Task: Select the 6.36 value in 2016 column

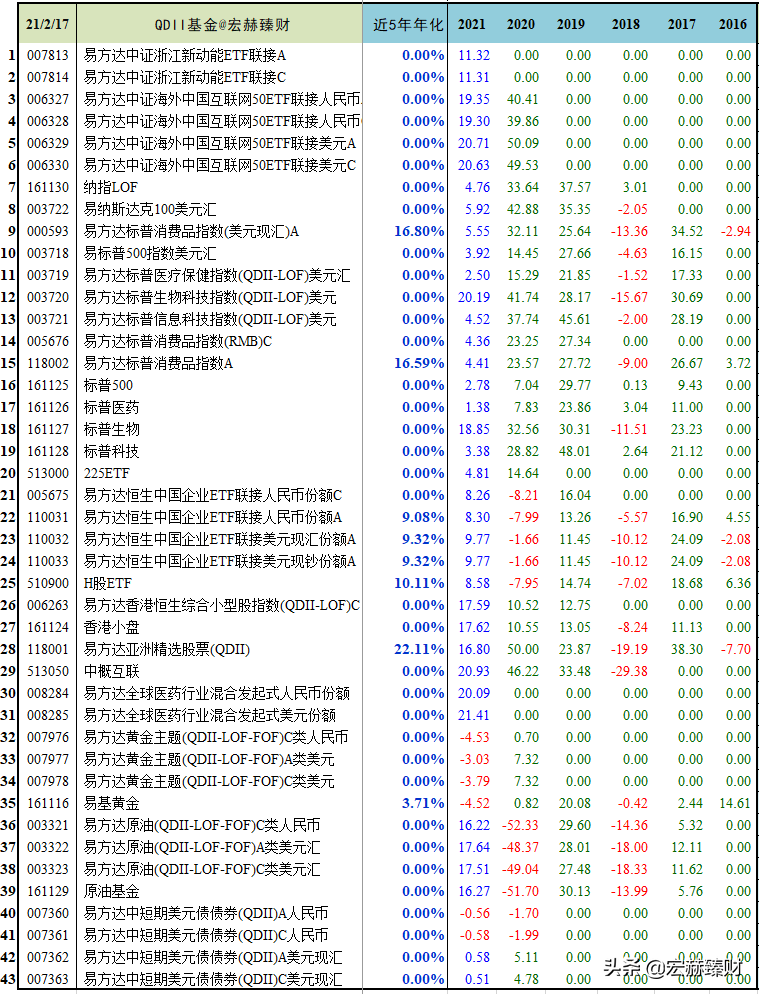Action: 739,583
